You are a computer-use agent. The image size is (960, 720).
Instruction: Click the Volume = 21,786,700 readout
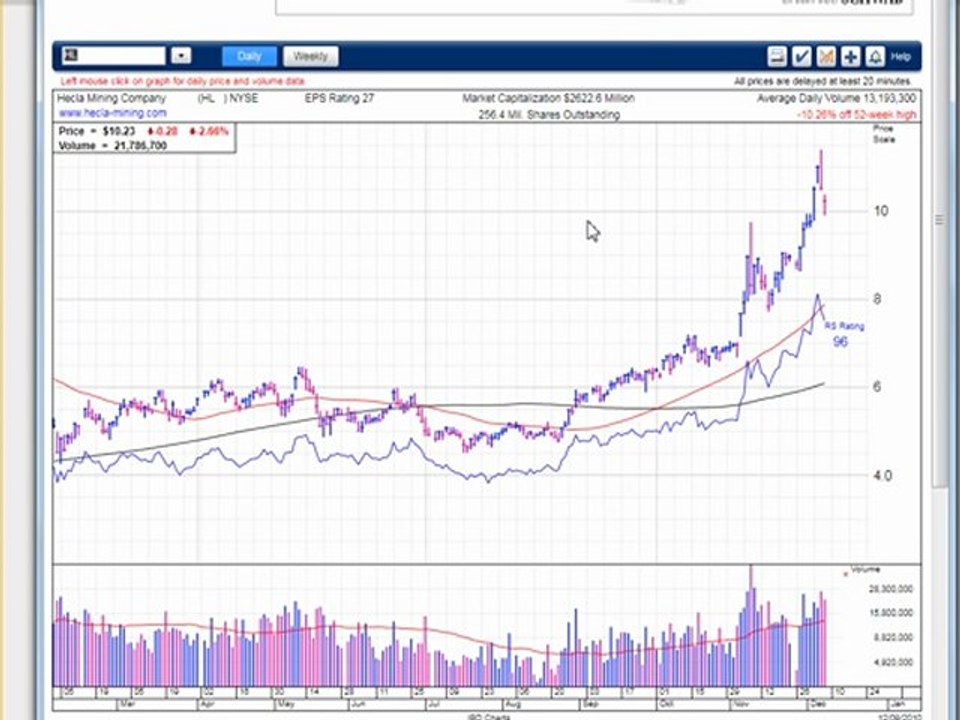point(113,146)
